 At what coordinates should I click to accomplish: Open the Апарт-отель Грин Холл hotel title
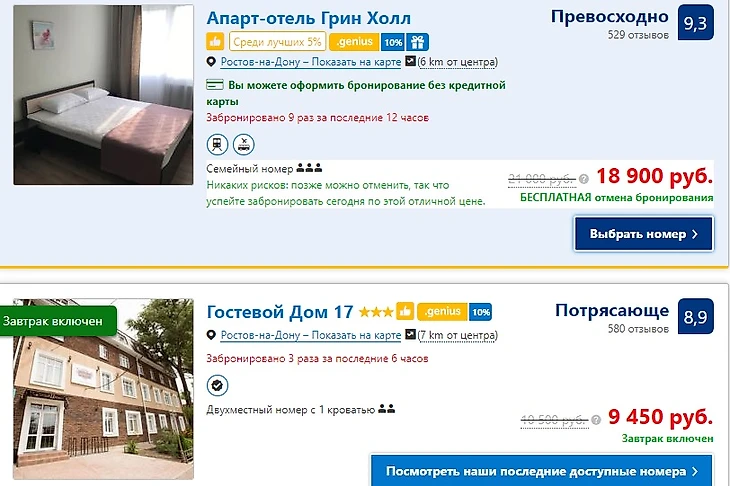(309, 18)
